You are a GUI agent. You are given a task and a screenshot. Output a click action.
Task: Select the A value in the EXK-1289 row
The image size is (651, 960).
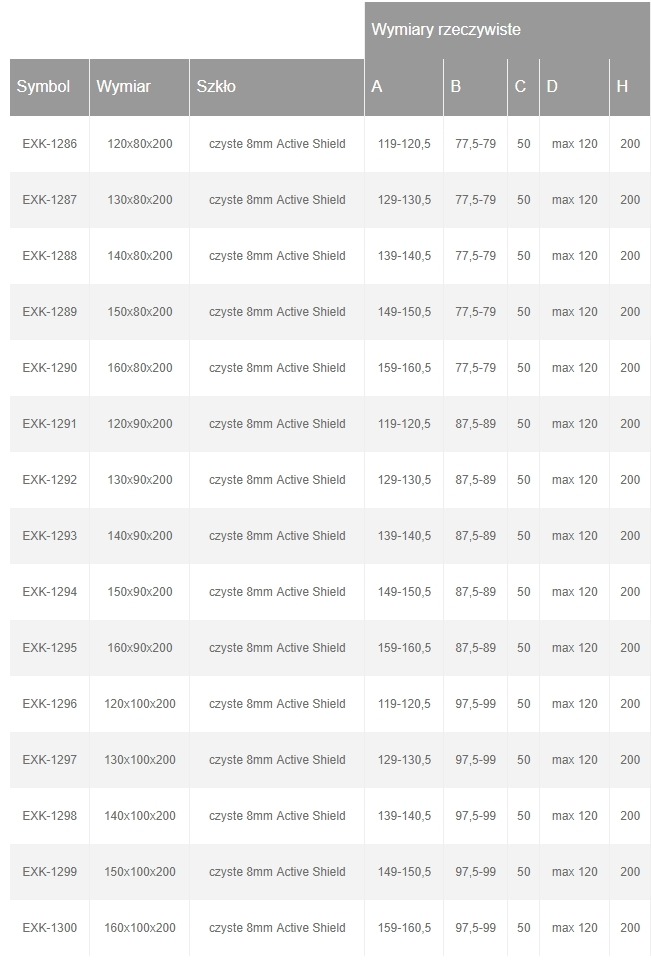[404, 312]
